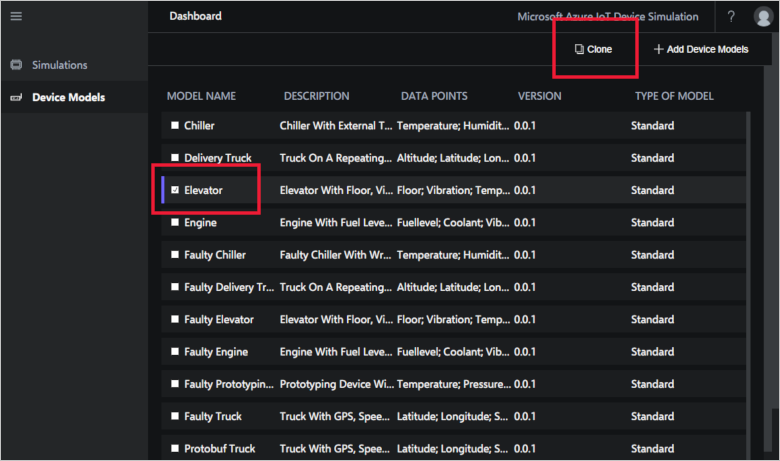
Task: Click 'Fuellevel; Coolant; Vib...' in Engine row
Action: click(x=453, y=223)
